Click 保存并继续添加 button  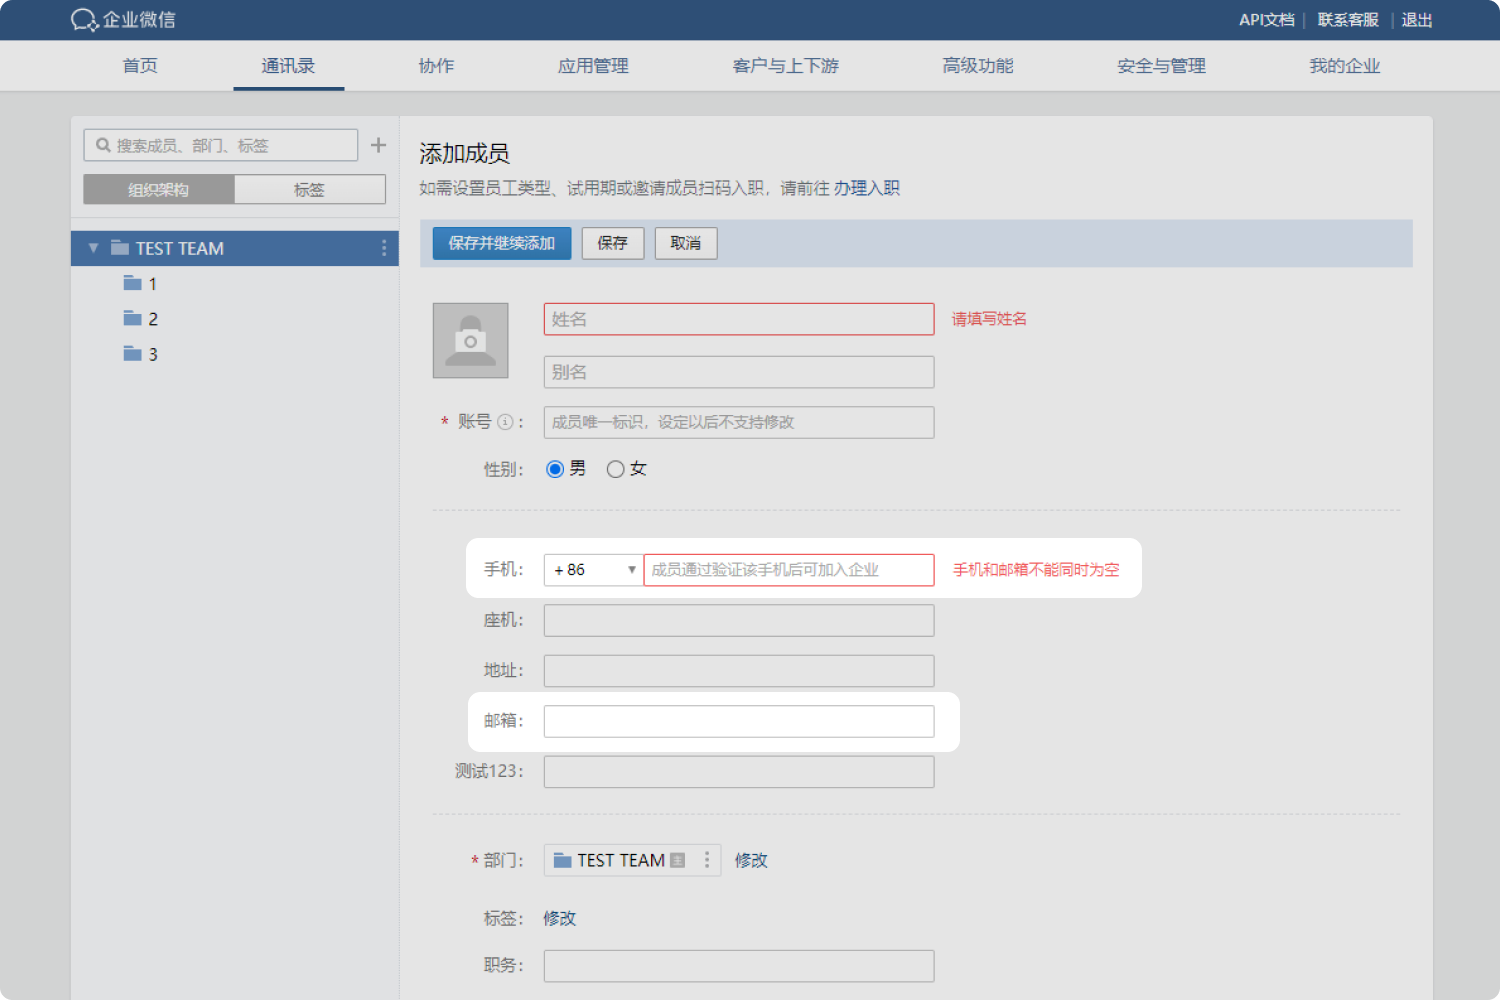pos(501,243)
